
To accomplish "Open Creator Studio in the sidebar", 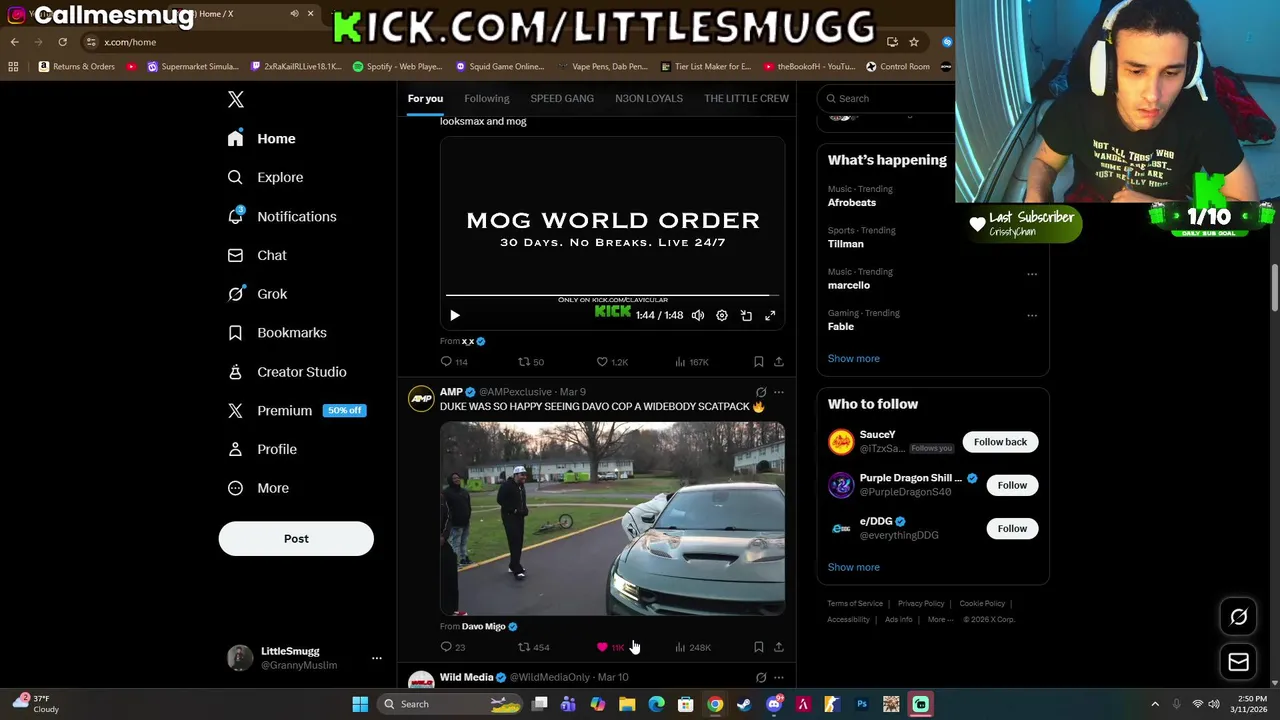I will 287,371.
